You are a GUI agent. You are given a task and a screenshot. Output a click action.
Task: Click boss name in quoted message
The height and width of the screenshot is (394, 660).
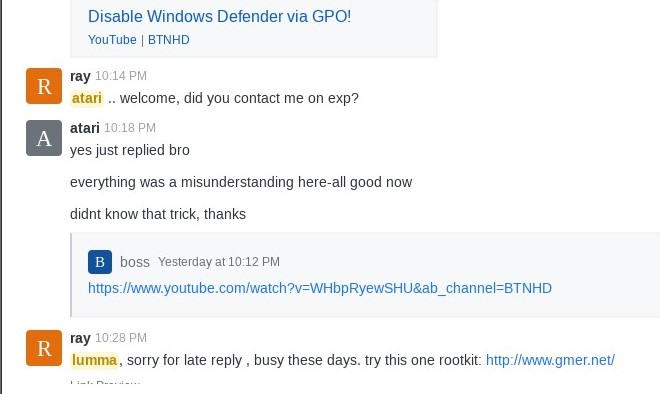pos(135,262)
